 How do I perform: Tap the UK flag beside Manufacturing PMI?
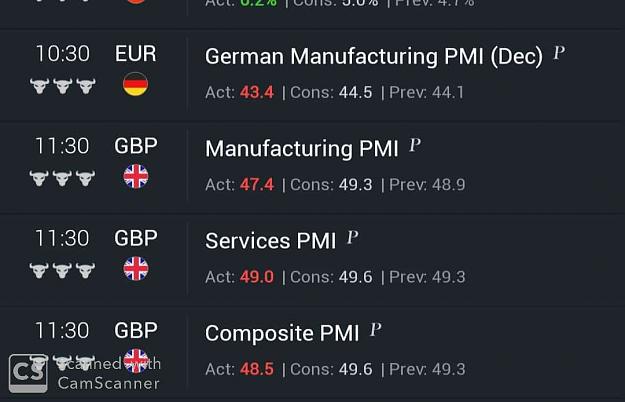click(136, 176)
